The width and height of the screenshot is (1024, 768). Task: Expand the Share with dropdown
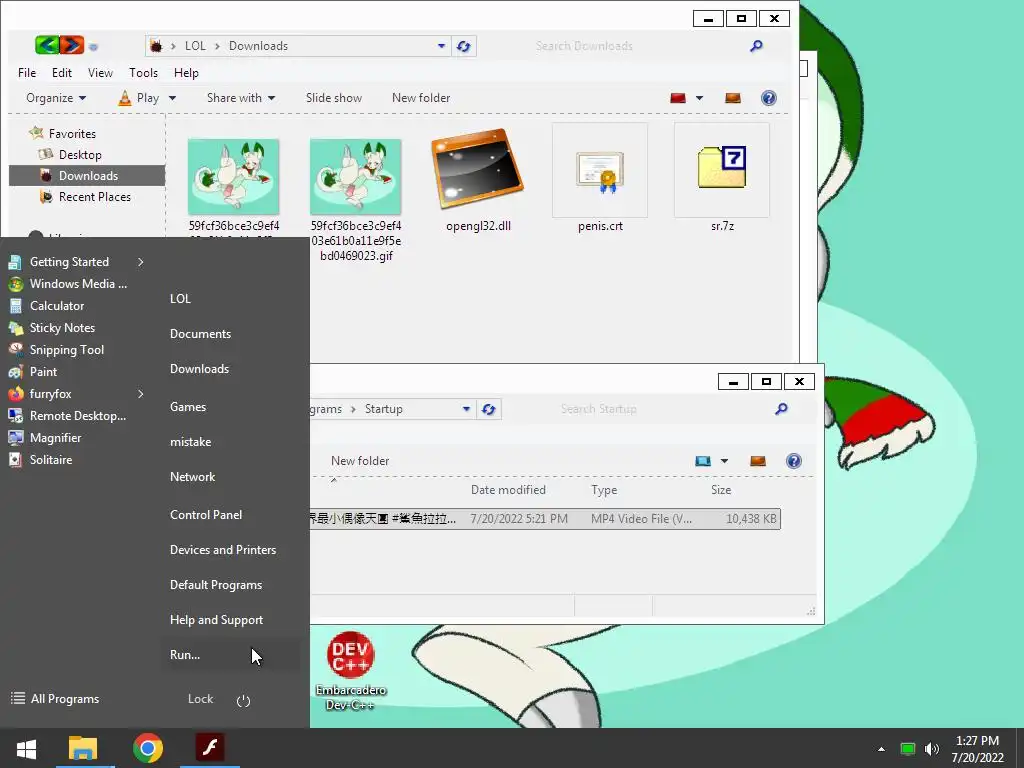click(x=240, y=98)
